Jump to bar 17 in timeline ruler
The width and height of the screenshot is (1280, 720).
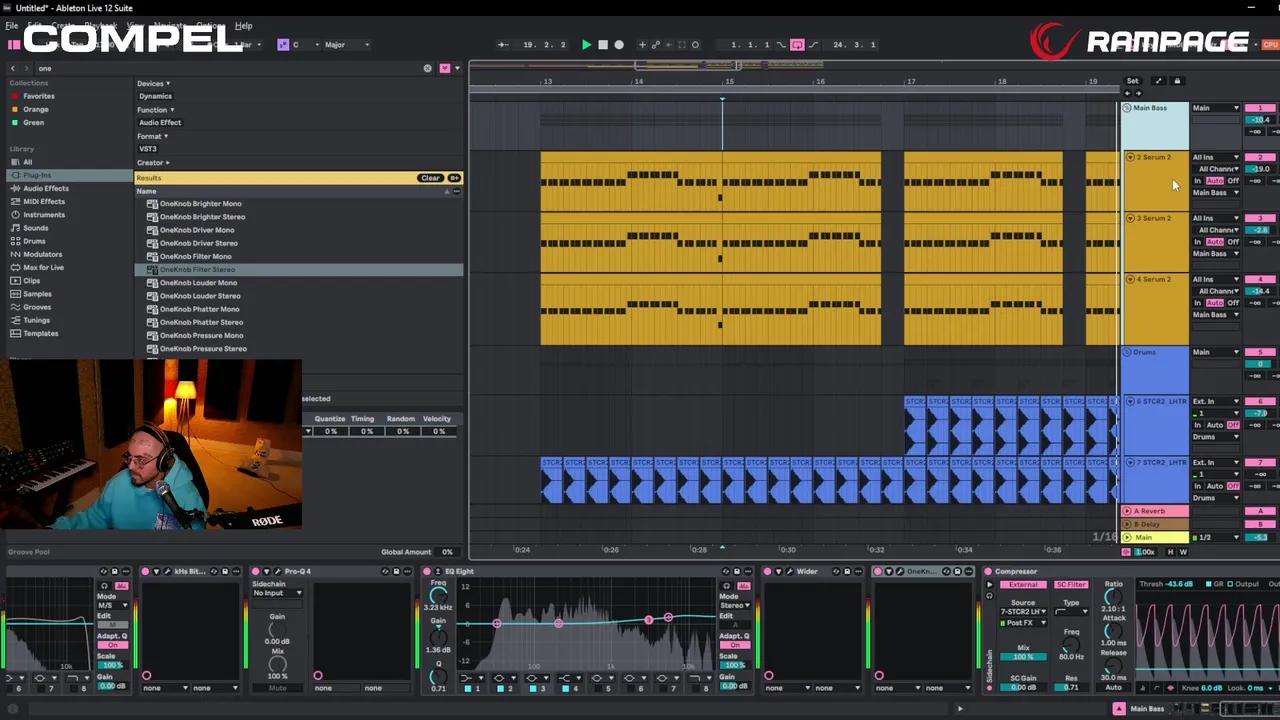click(911, 81)
